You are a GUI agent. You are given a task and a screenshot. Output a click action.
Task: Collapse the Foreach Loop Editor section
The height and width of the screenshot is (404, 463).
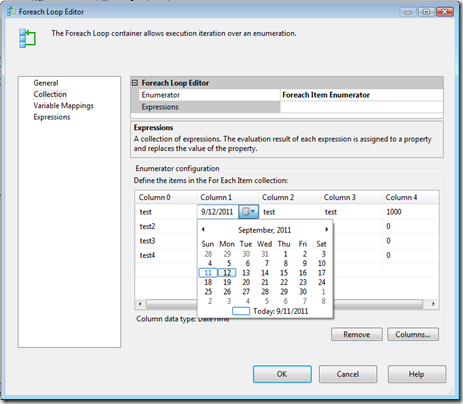[135, 83]
